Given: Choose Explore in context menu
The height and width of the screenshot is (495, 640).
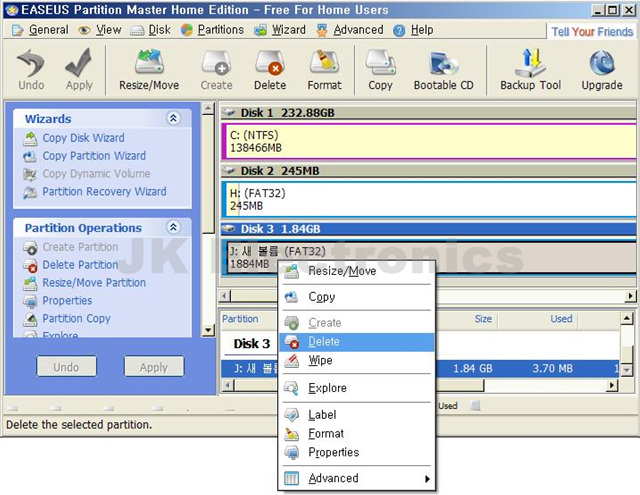Looking at the screenshot, I should [x=357, y=388].
